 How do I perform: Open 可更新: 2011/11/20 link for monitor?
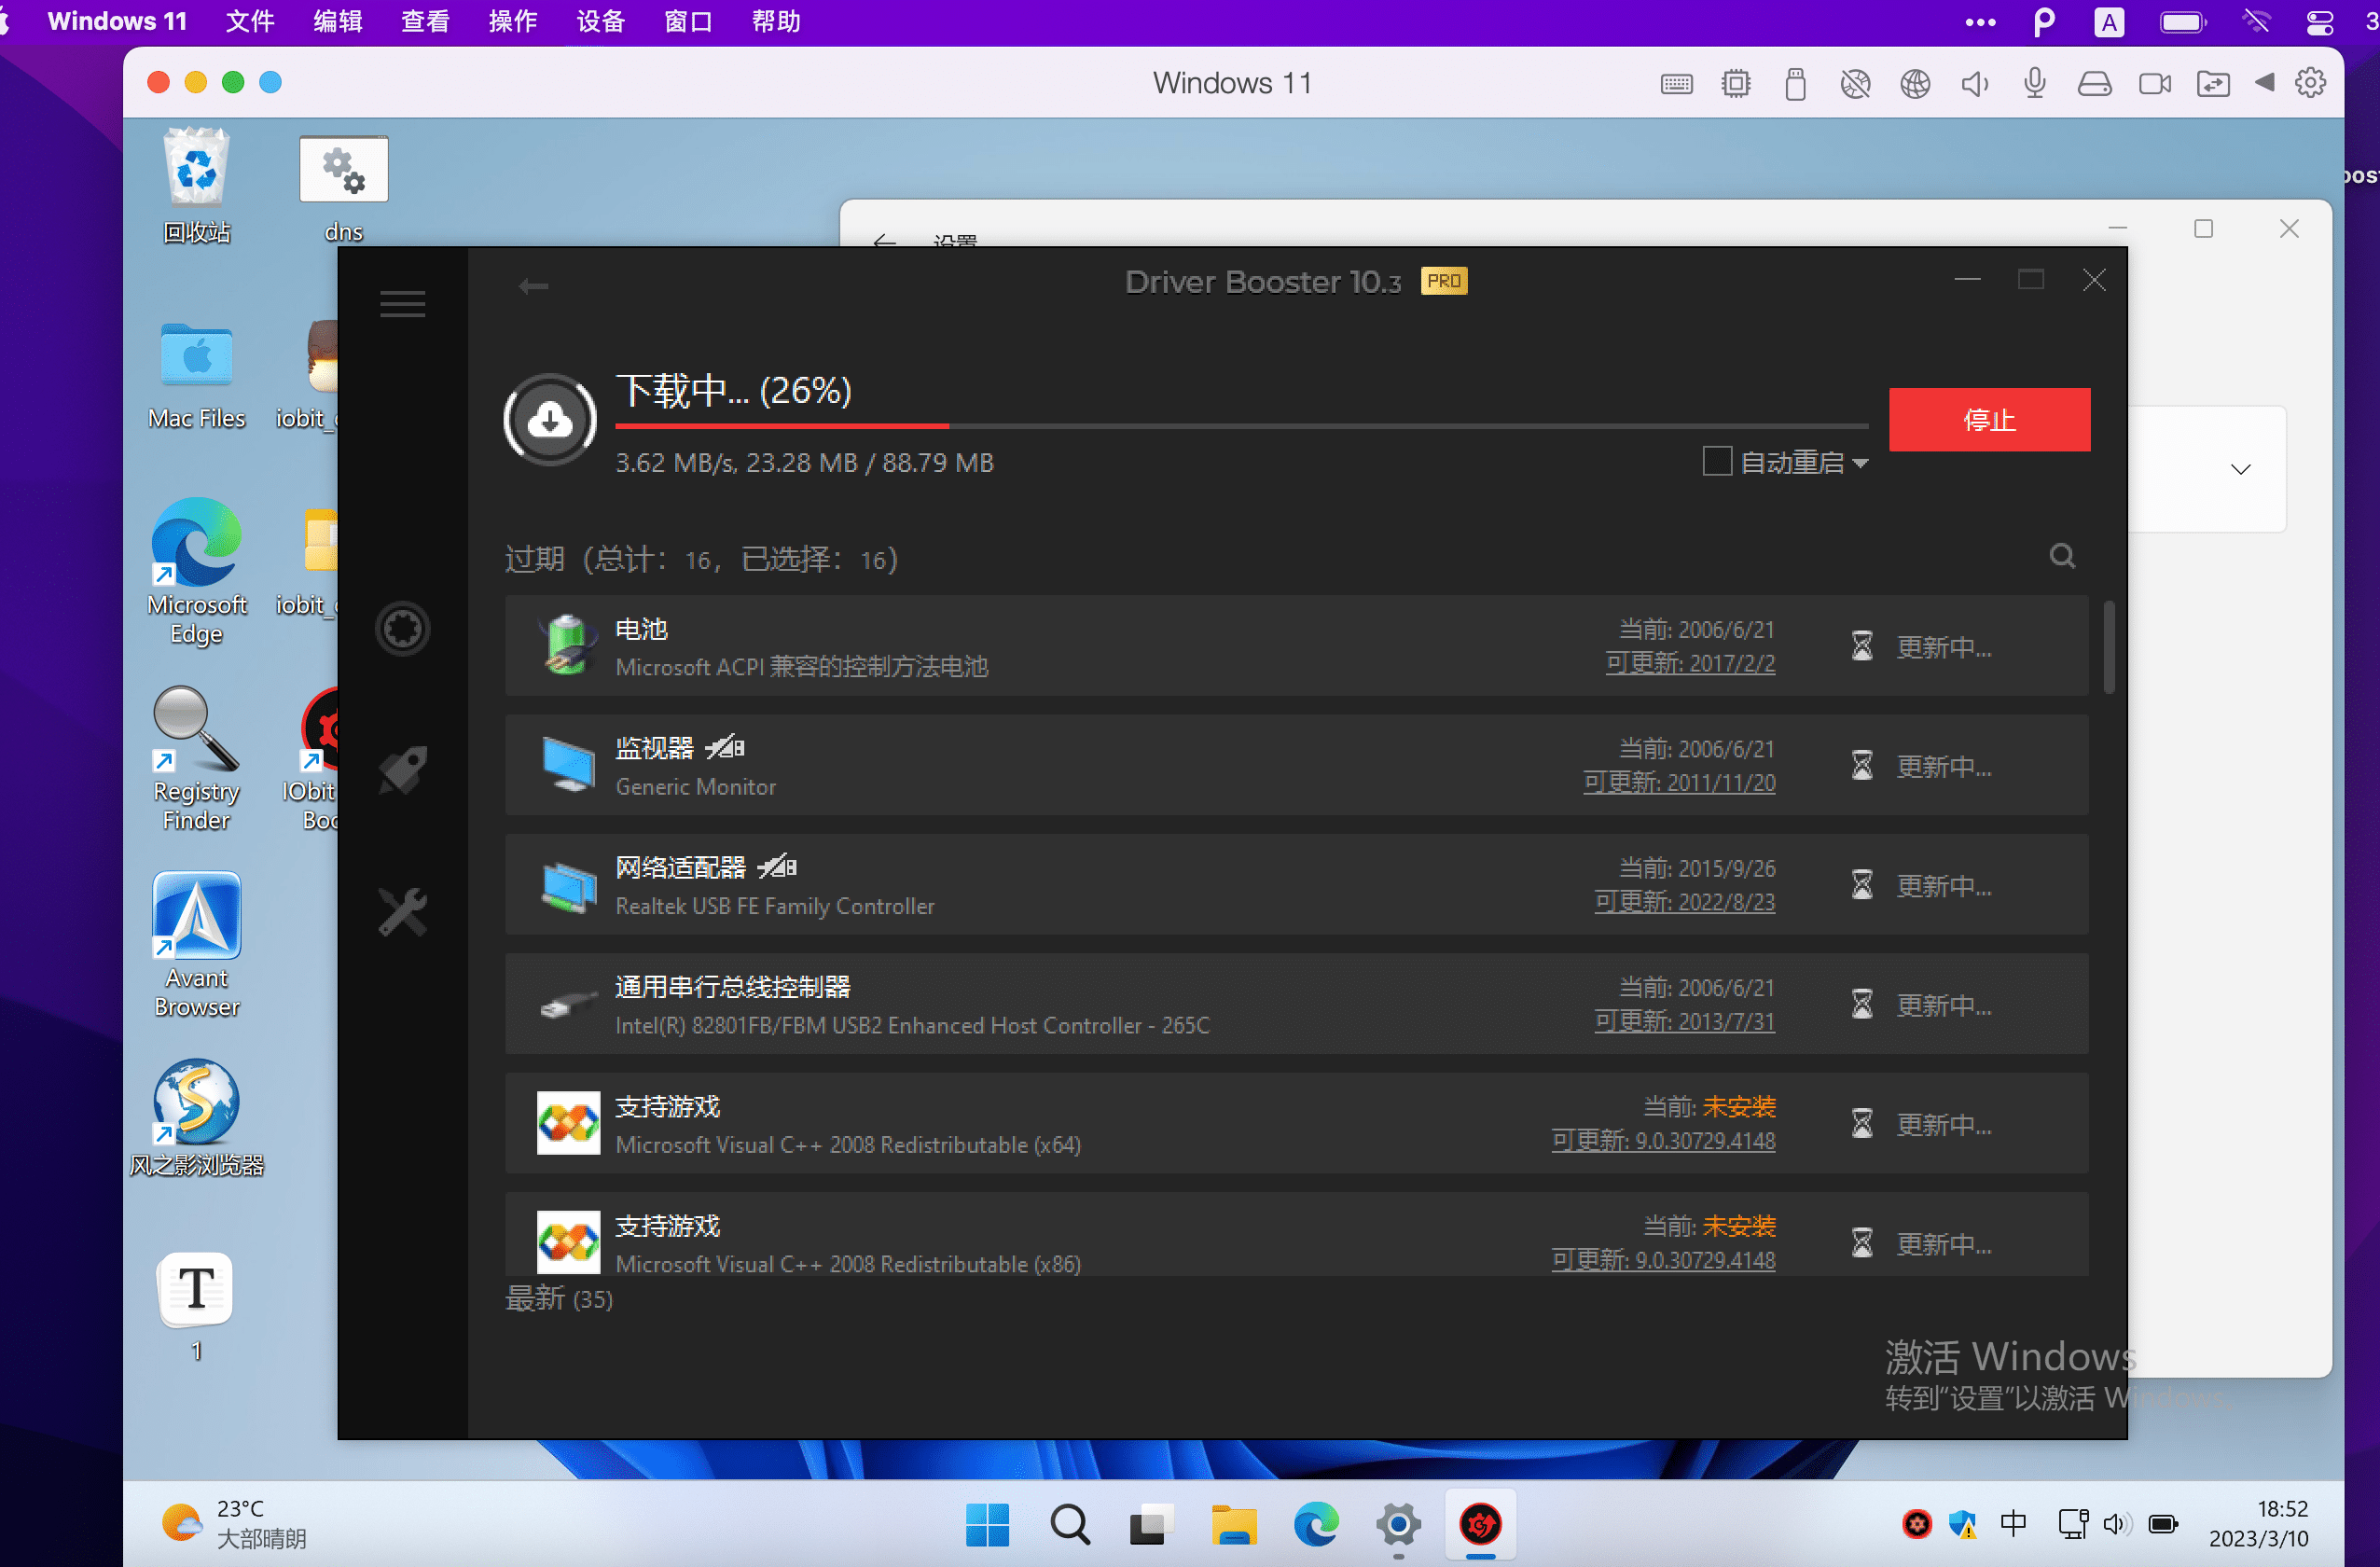click(1679, 783)
